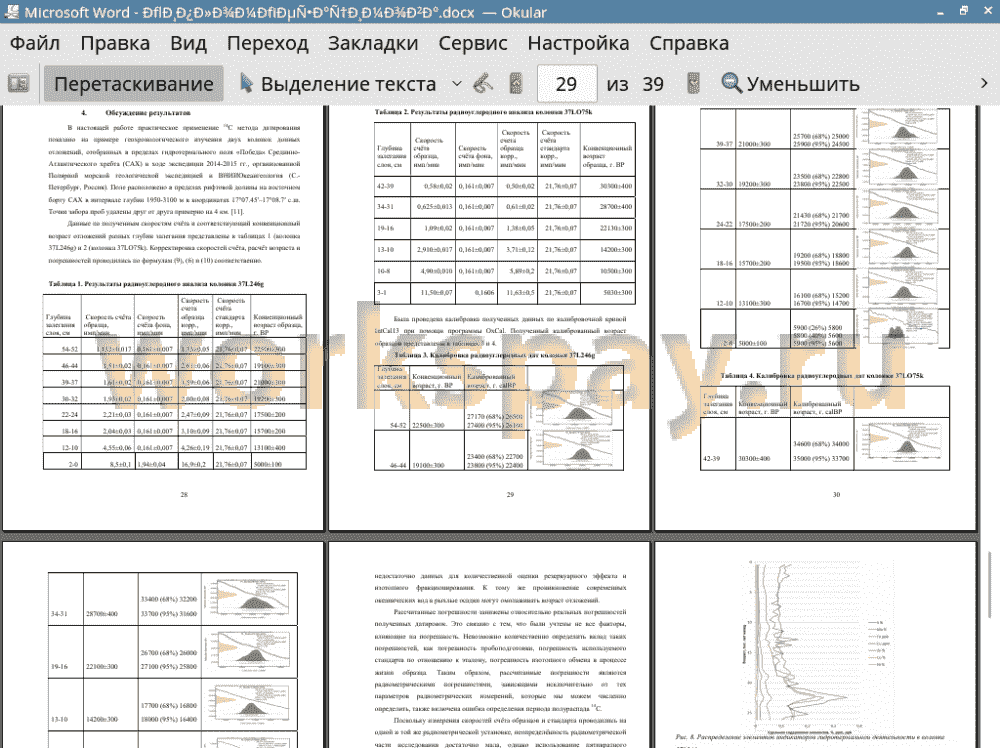Expand the selection tool dropdown arrow

pyautogui.click(x=457, y=84)
